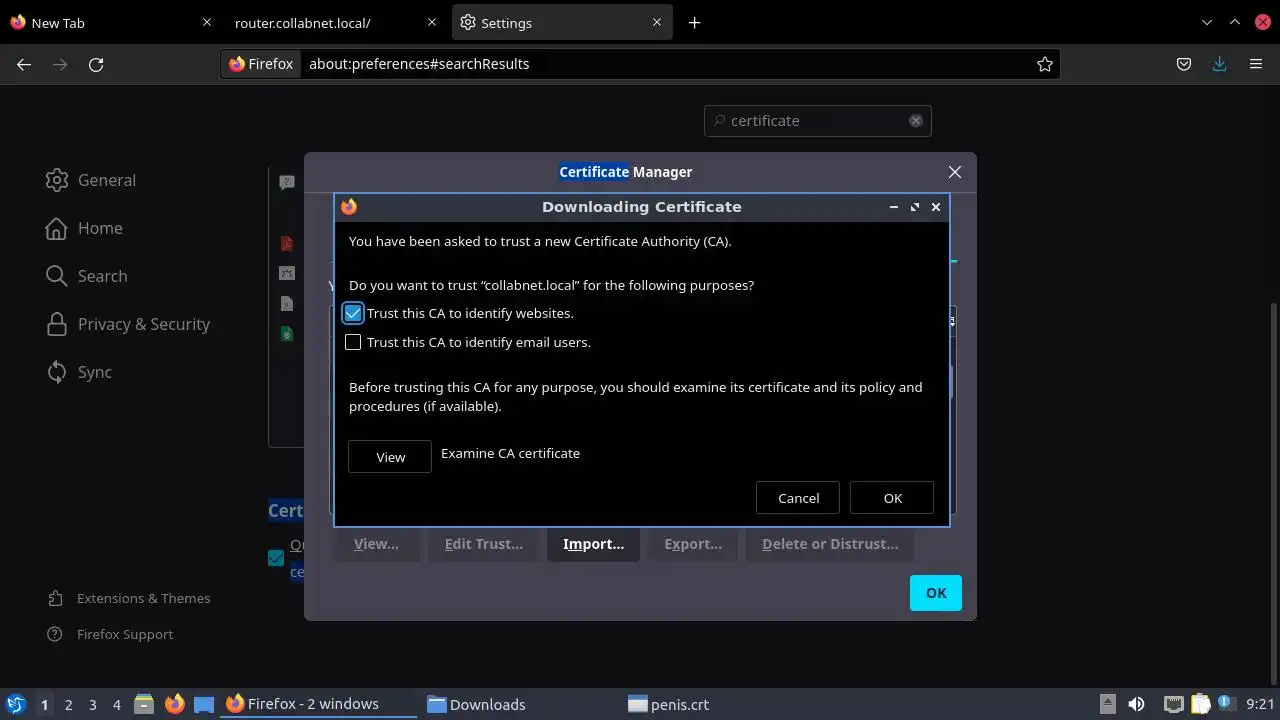Expand hidden system tray icons arrow
Screen dimensions: 1280x720
(x=1107, y=704)
